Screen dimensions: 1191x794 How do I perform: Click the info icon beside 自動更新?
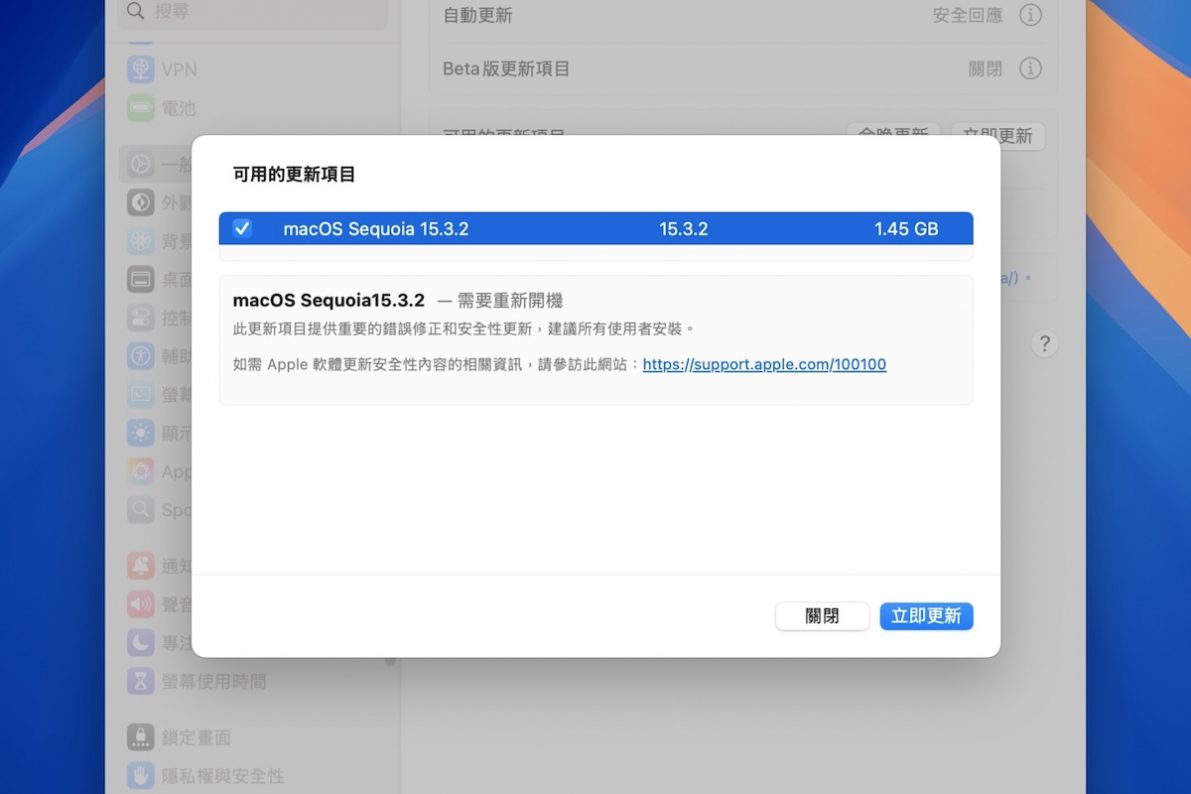coord(1030,16)
